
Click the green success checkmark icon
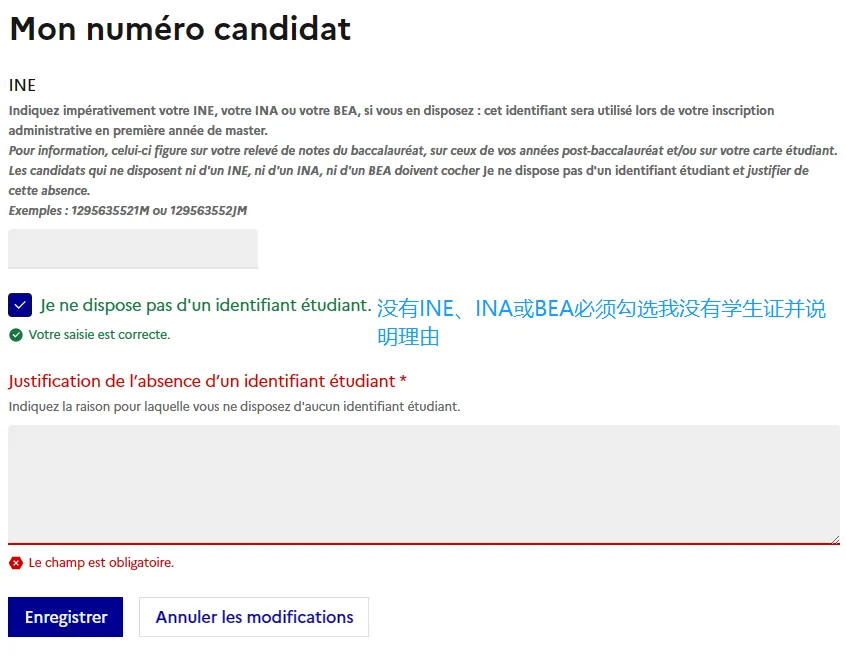[x=16, y=335]
